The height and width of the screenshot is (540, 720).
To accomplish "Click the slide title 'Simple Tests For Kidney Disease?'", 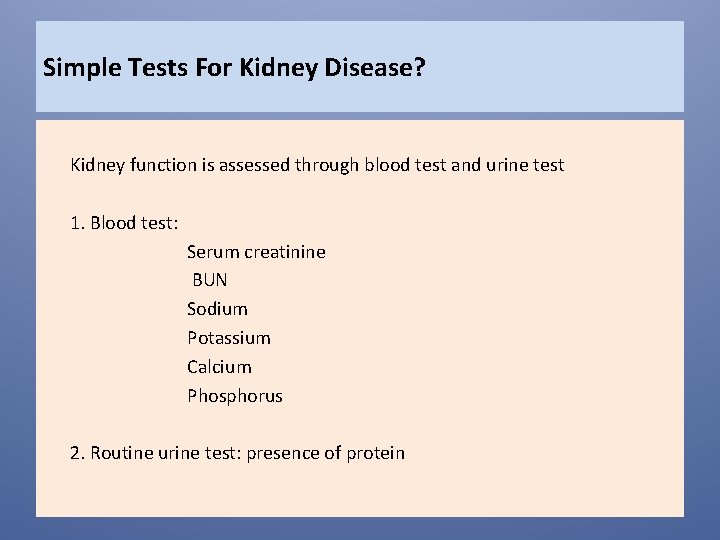I will coord(234,68).
